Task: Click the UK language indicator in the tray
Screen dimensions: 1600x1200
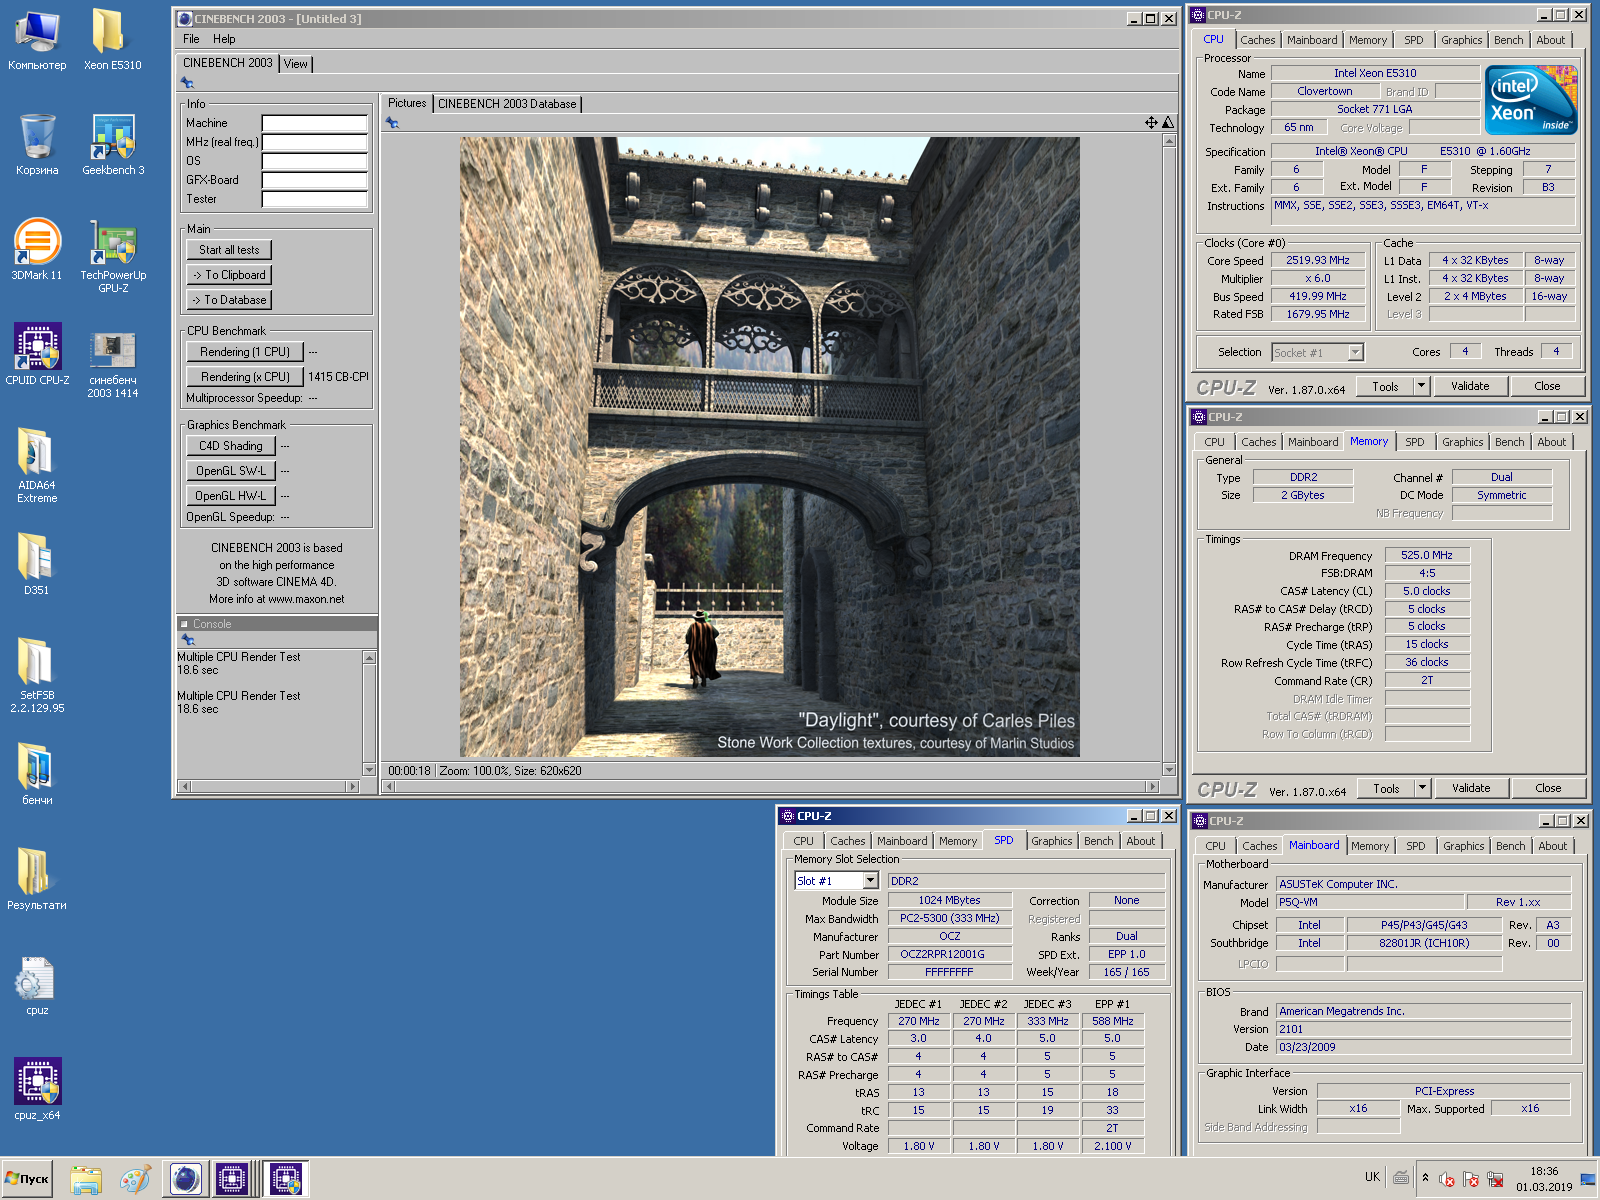Action: click(x=1372, y=1177)
